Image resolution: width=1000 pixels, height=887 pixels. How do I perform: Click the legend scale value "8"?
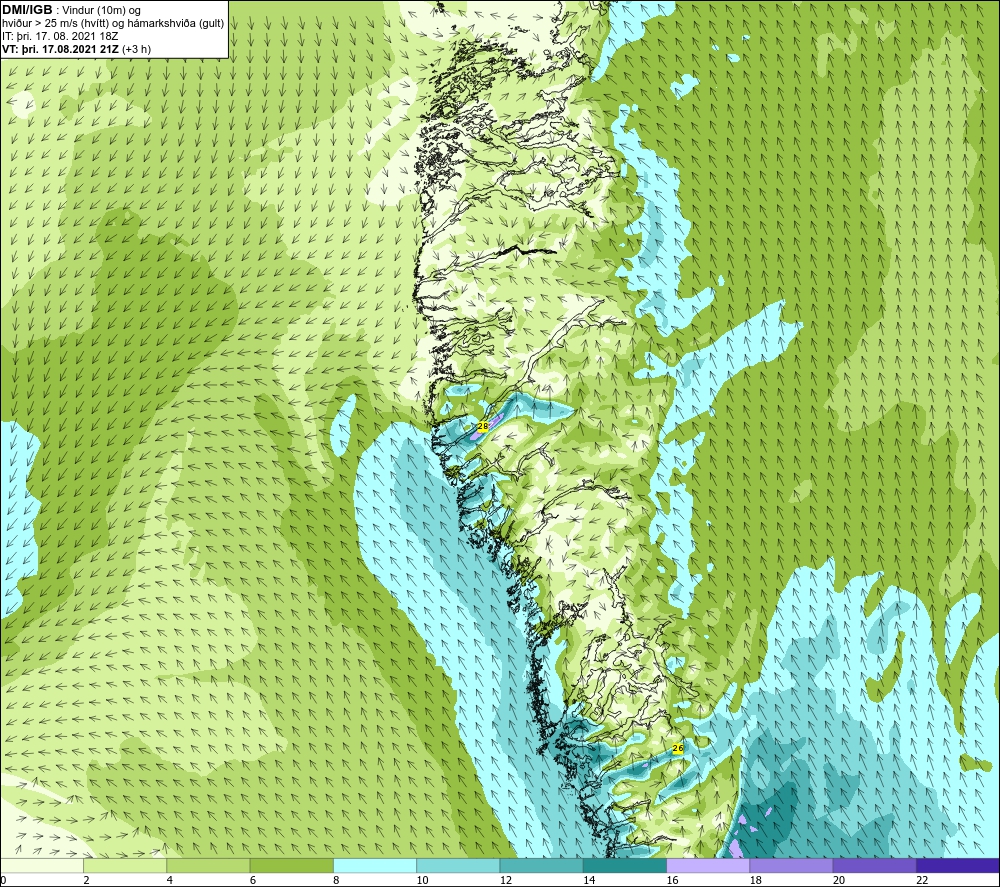point(336,880)
